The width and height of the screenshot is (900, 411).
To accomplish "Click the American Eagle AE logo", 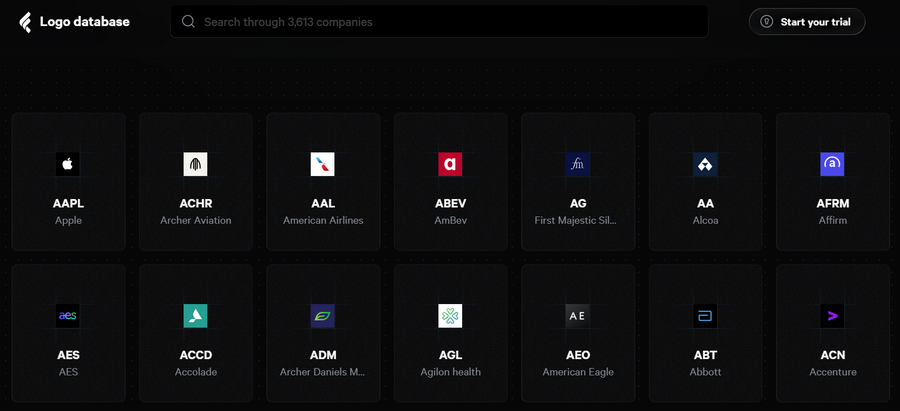I will [578, 316].
